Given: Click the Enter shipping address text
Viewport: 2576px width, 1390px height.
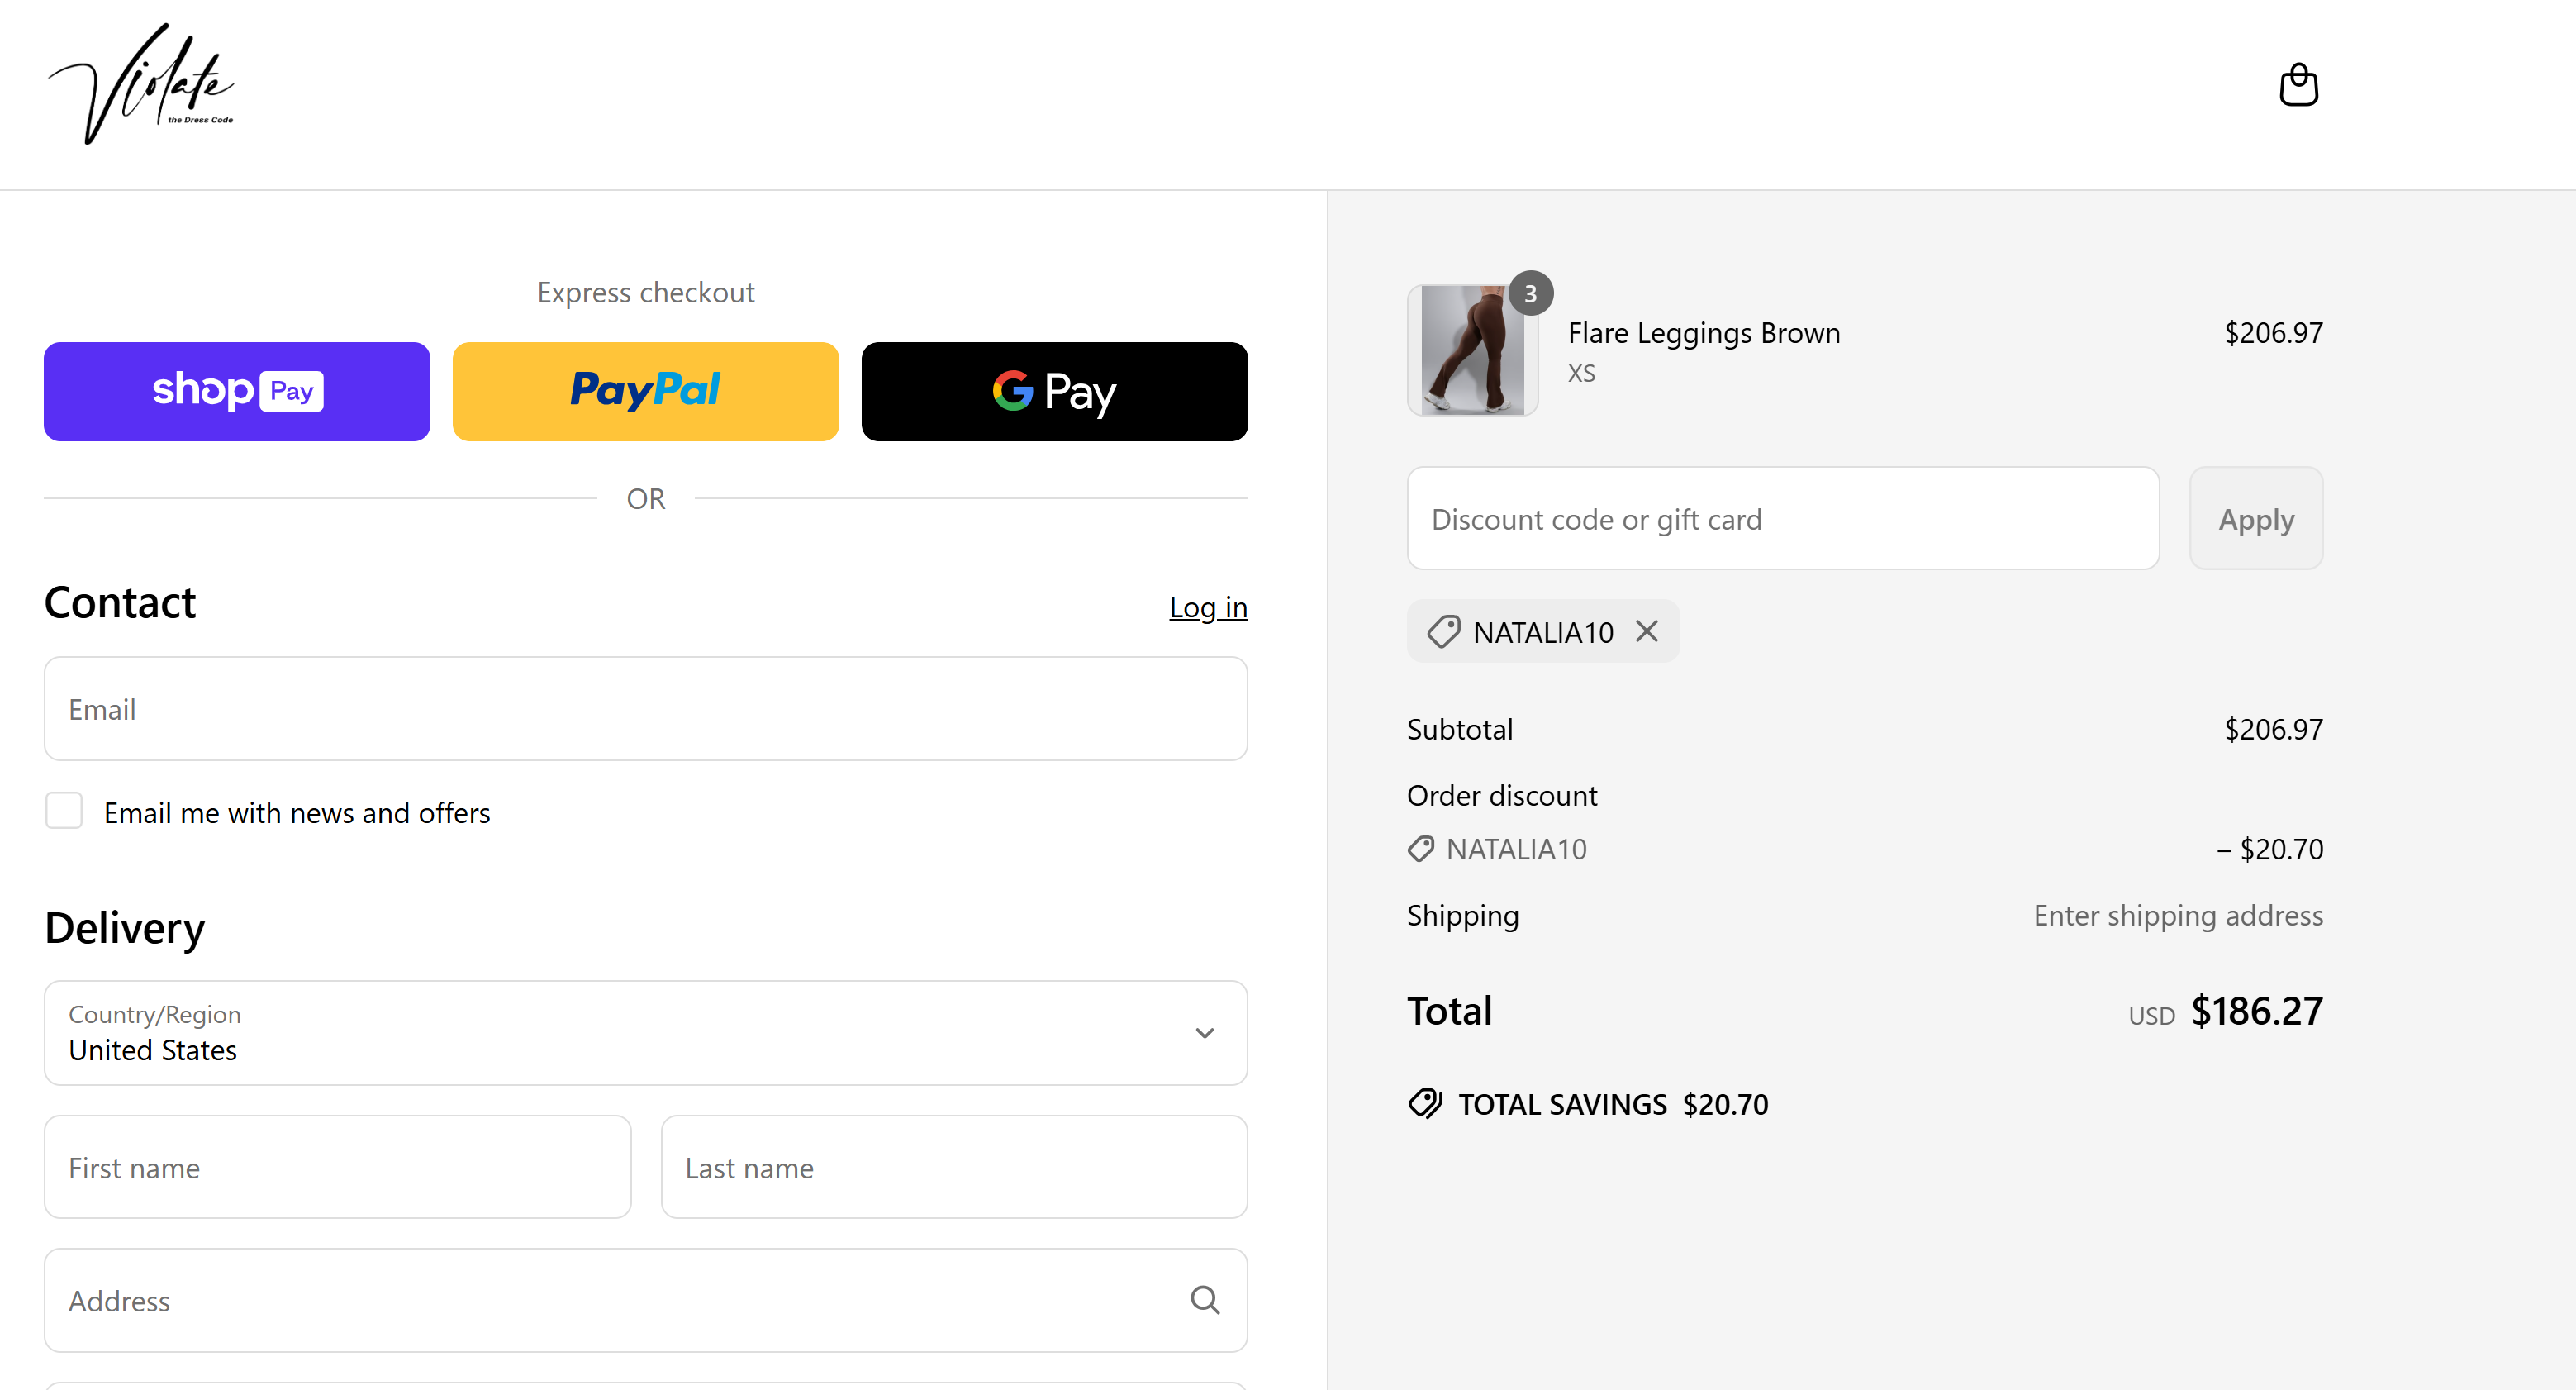Looking at the screenshot, I should click(2178, 915).
